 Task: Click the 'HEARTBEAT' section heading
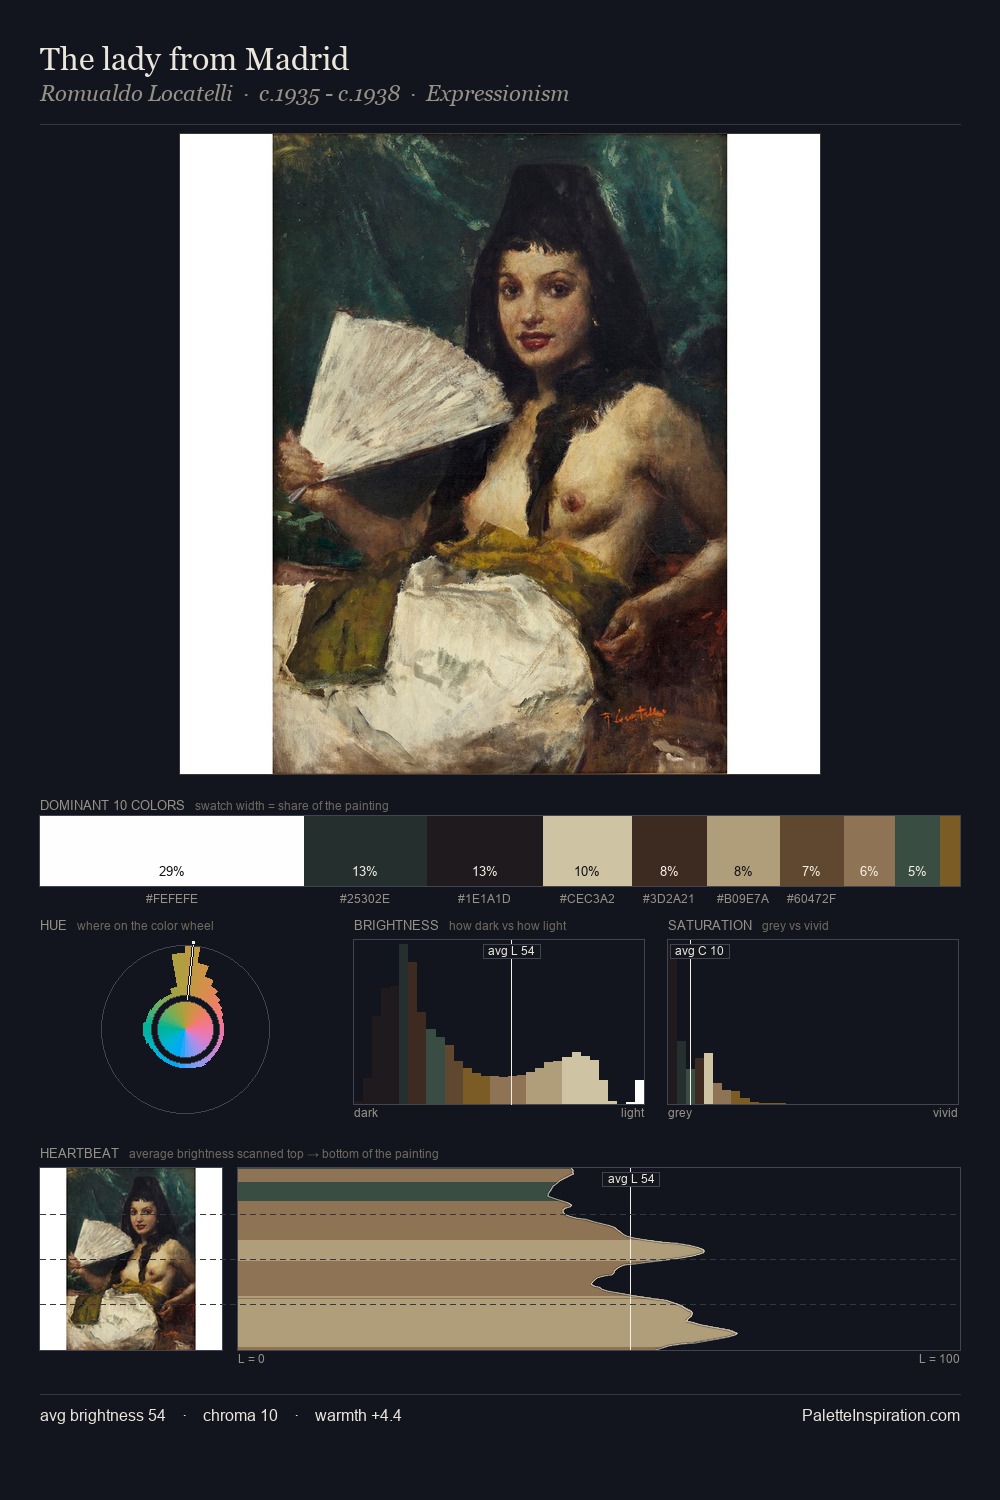click(79, 1153)
